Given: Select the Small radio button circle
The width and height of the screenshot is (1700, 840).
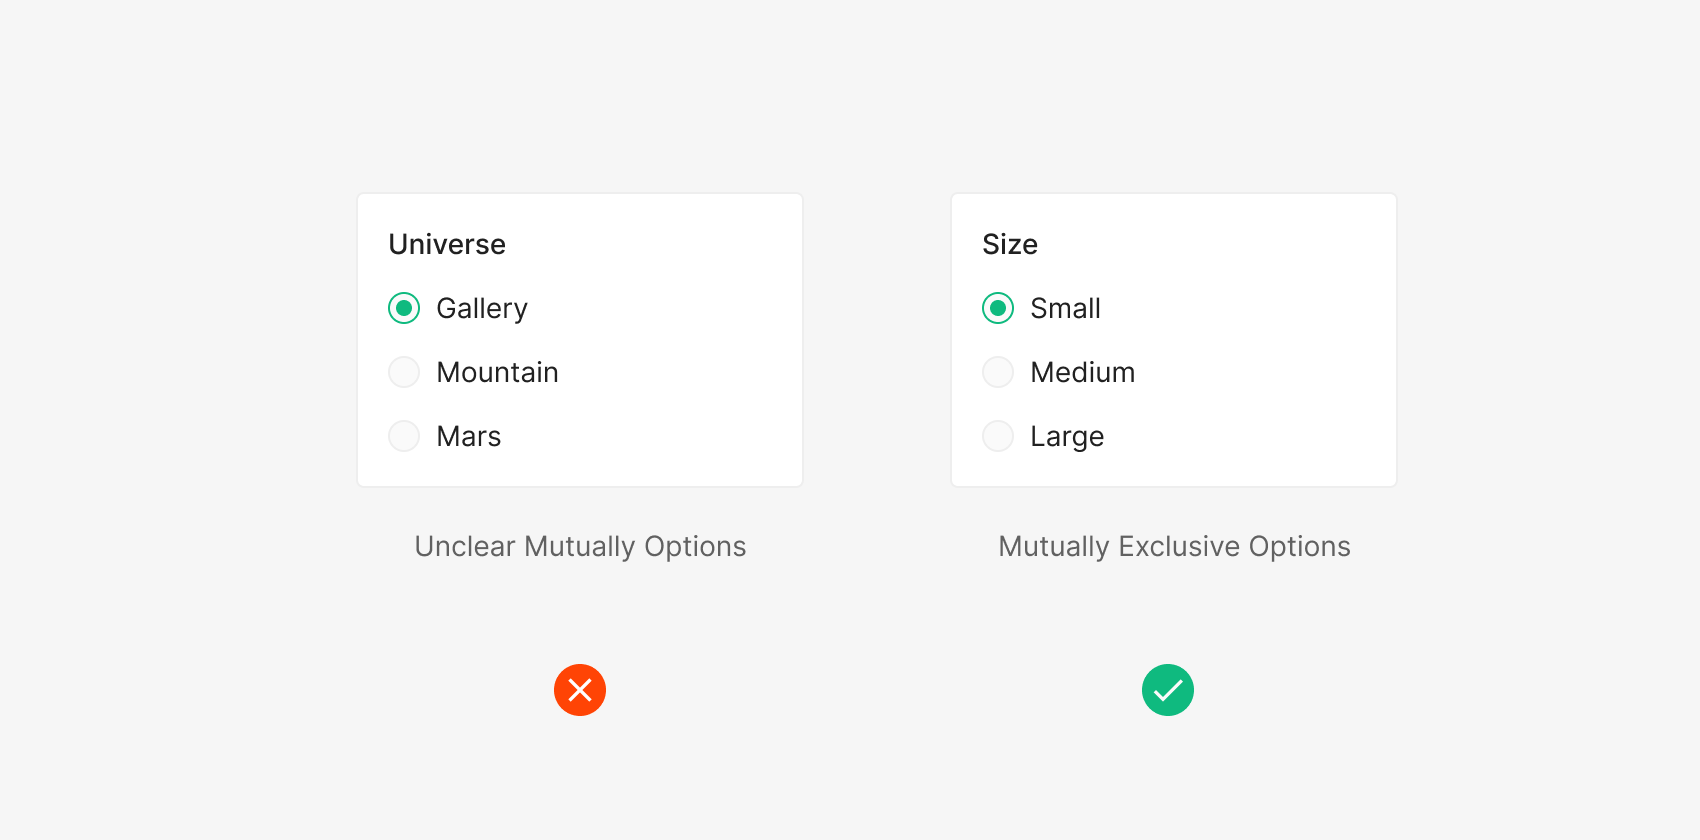Looking at the screenshot, I should pyautogui.click(x=998, y=308).
